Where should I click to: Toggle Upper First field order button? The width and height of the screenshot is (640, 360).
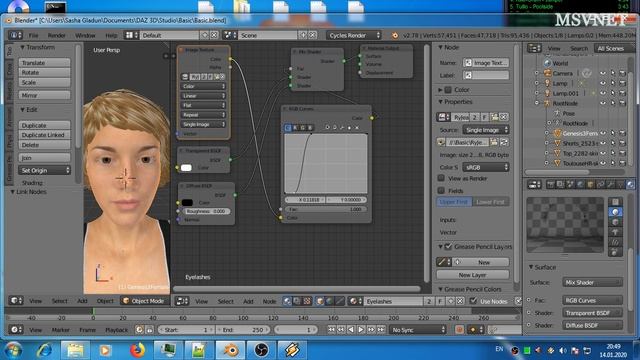(454, 202)
